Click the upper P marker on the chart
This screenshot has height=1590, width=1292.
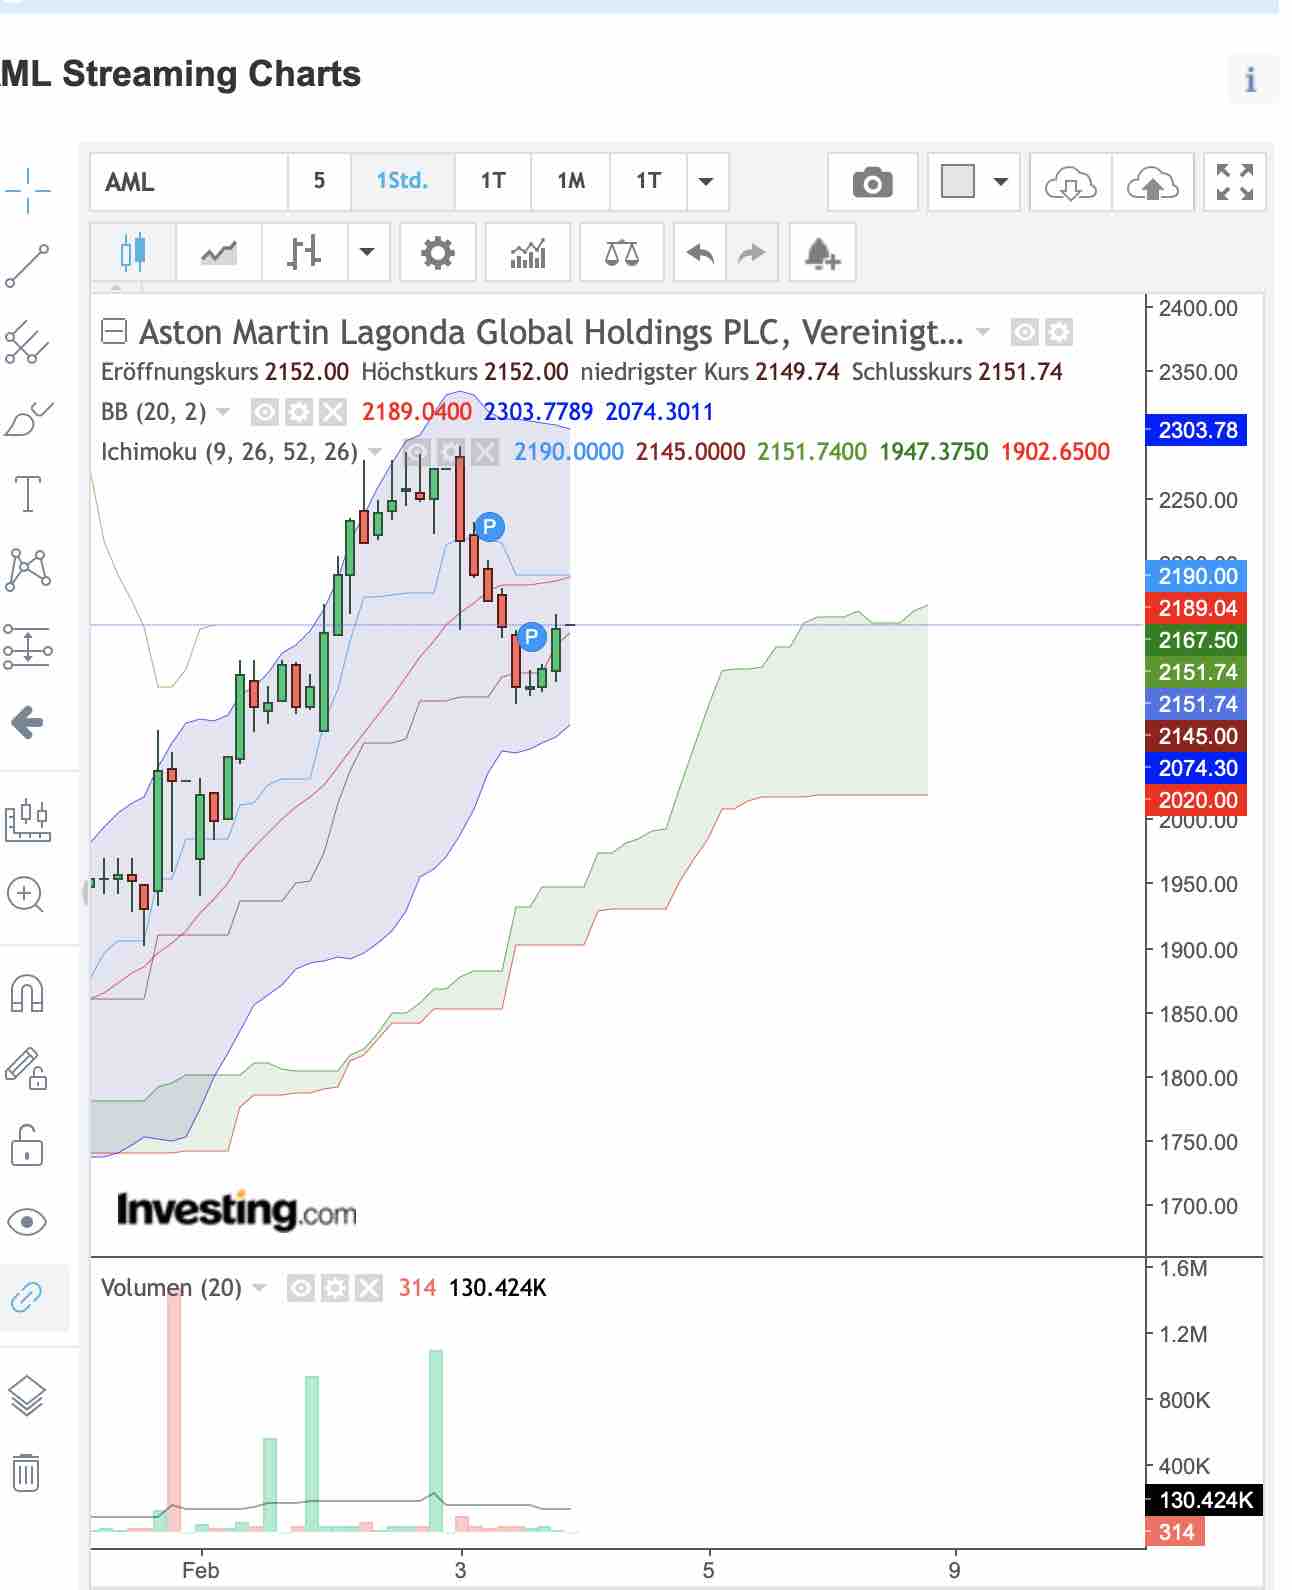pos(489,527)
